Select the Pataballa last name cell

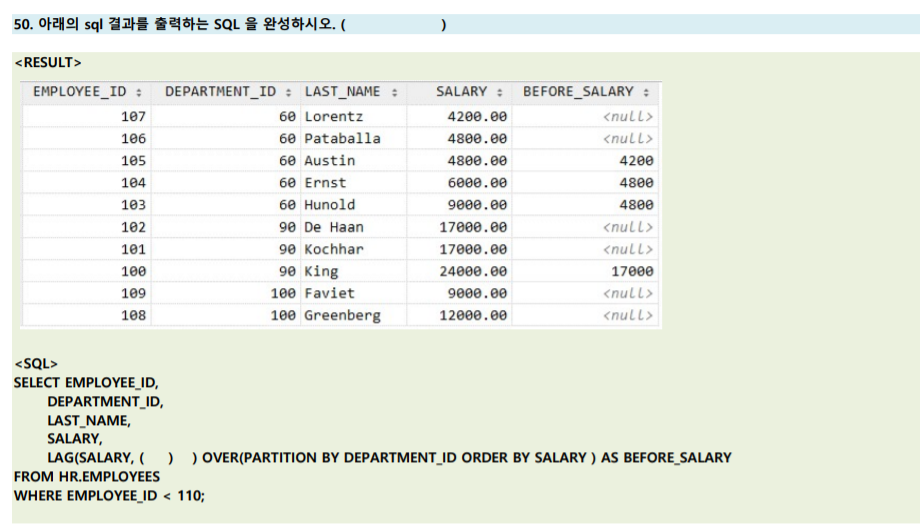pos(353,139)
